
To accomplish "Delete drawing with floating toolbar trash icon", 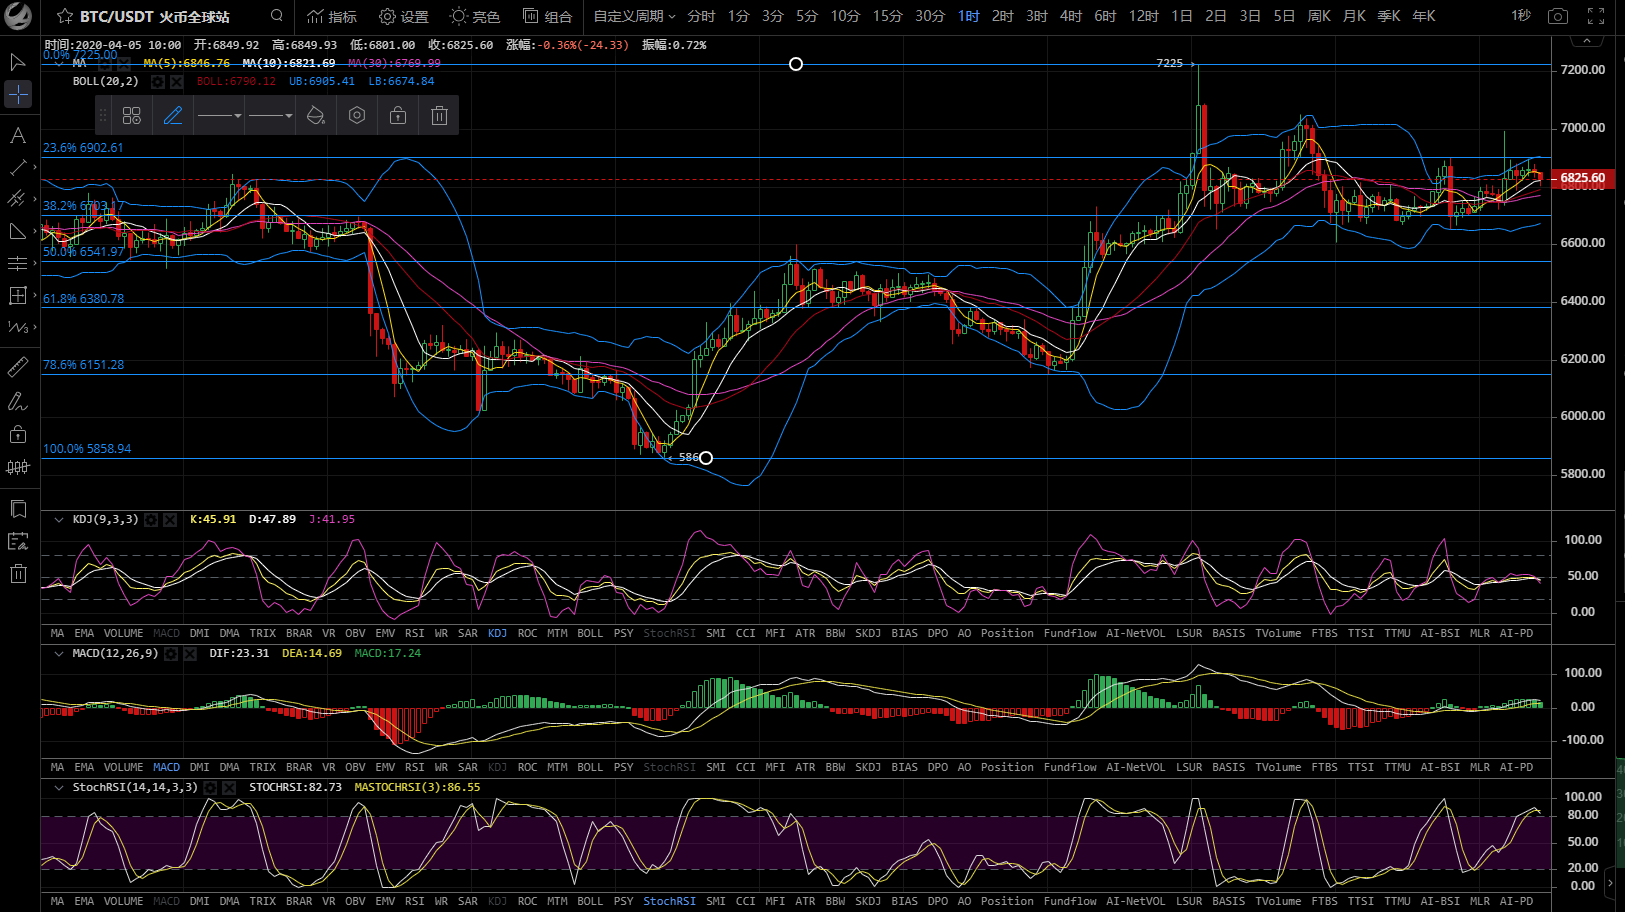I will point(439,116).
